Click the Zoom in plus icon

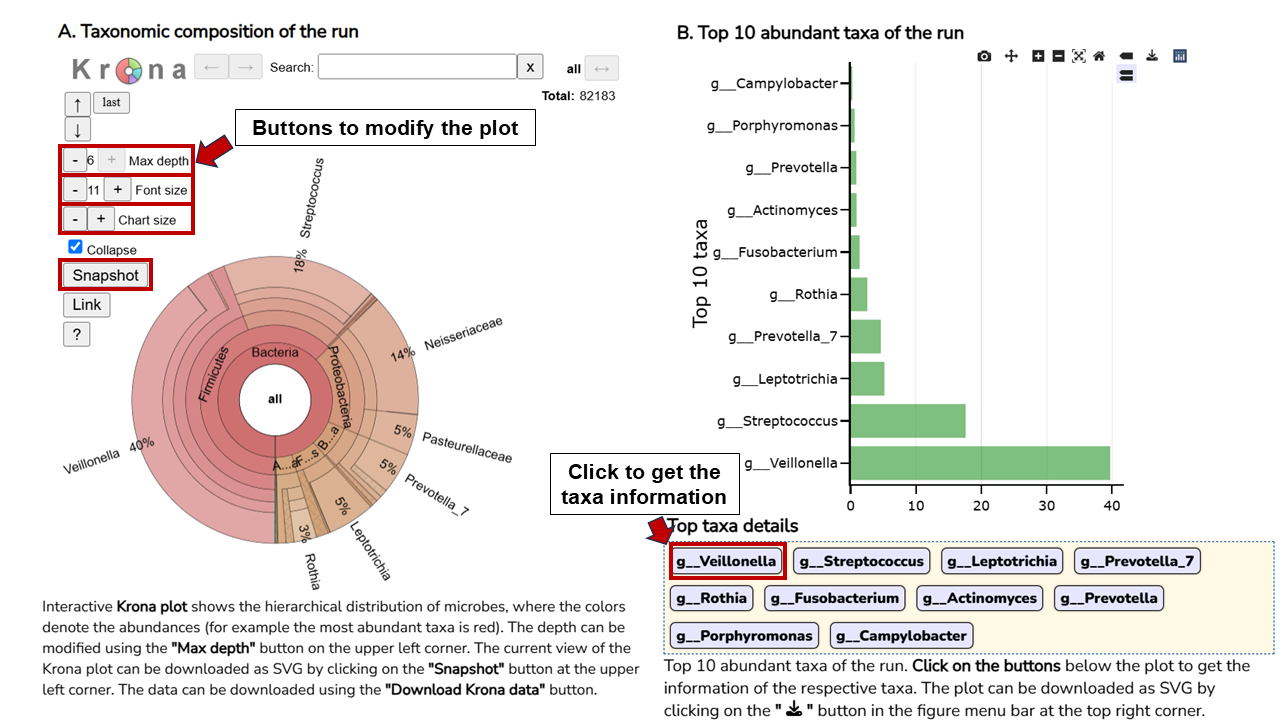[1038, 56]
